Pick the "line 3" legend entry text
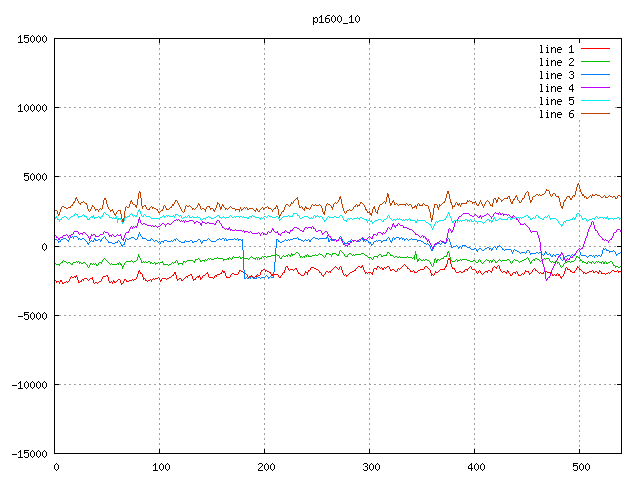Image resolution: width=640 pixels, height=480 pixels. [557, 75]
